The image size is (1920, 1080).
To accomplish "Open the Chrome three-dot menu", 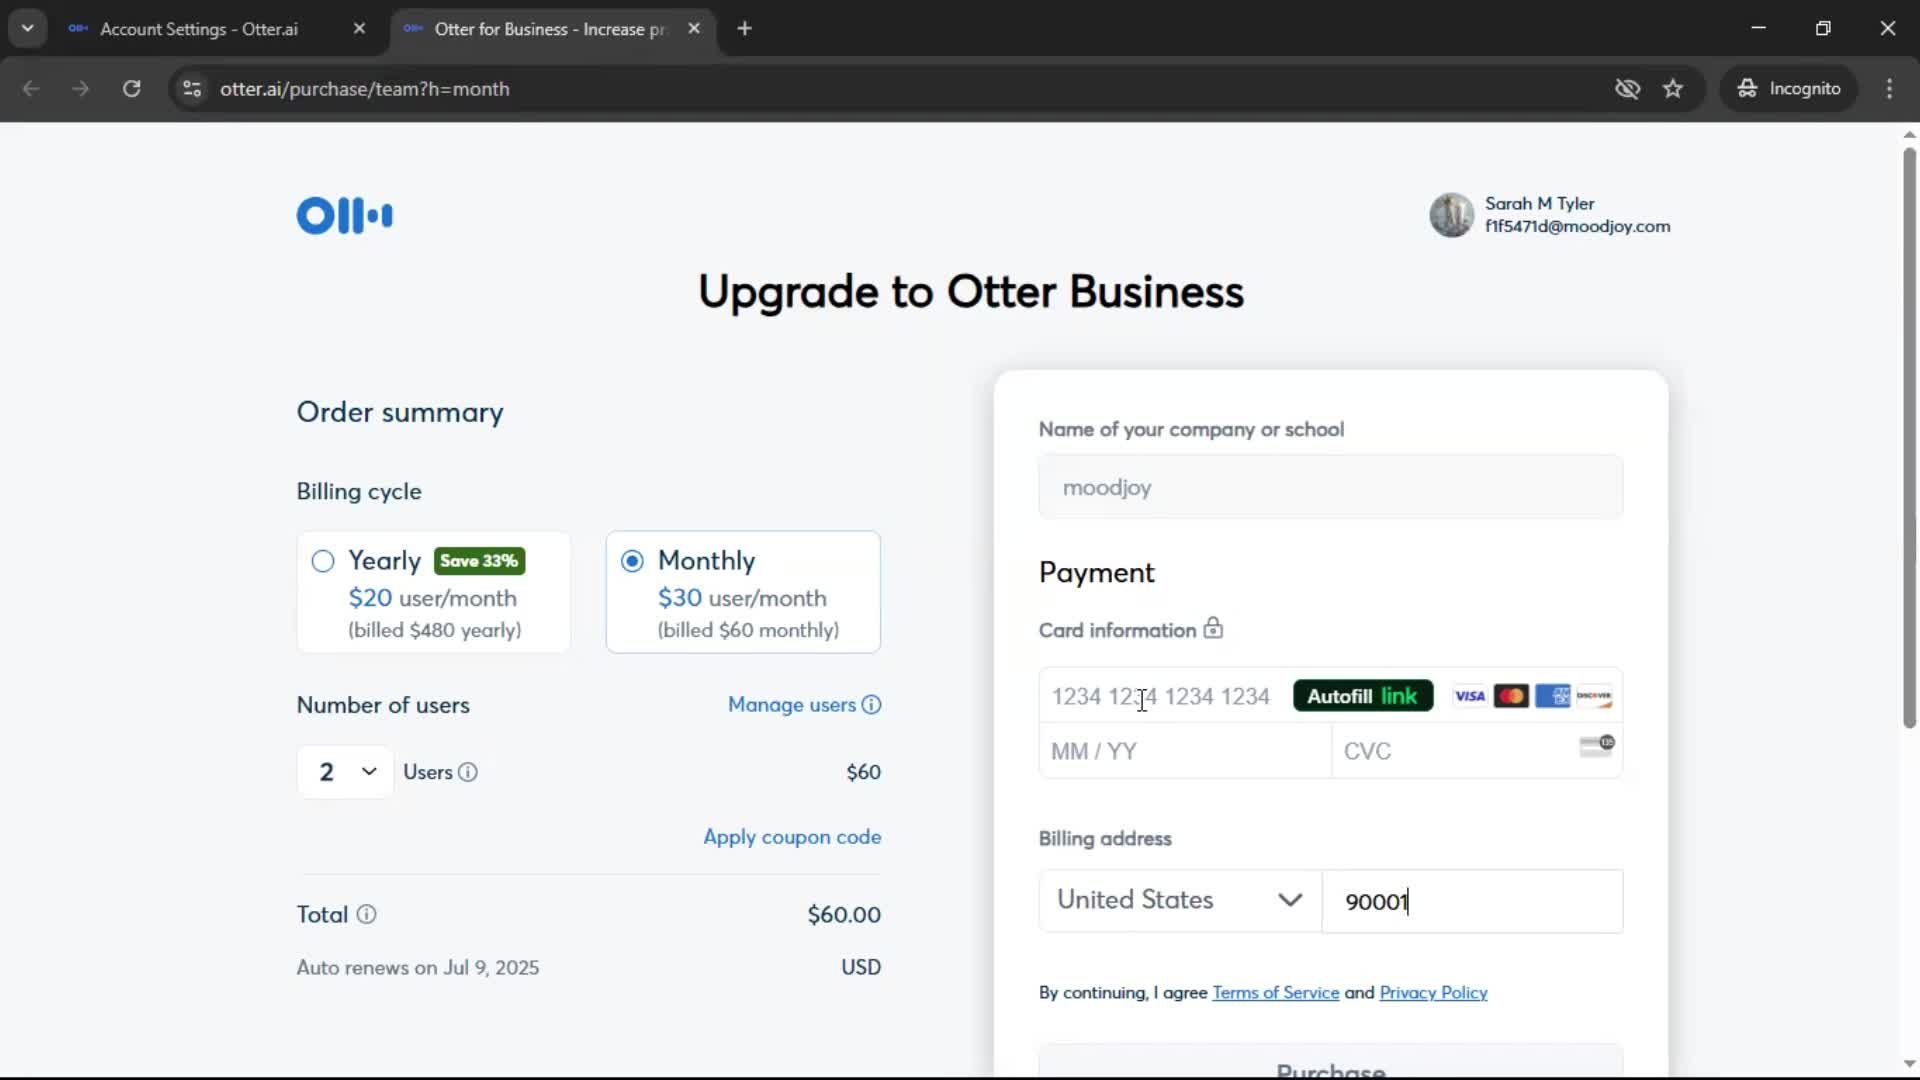I will [x=1889, y=89].
